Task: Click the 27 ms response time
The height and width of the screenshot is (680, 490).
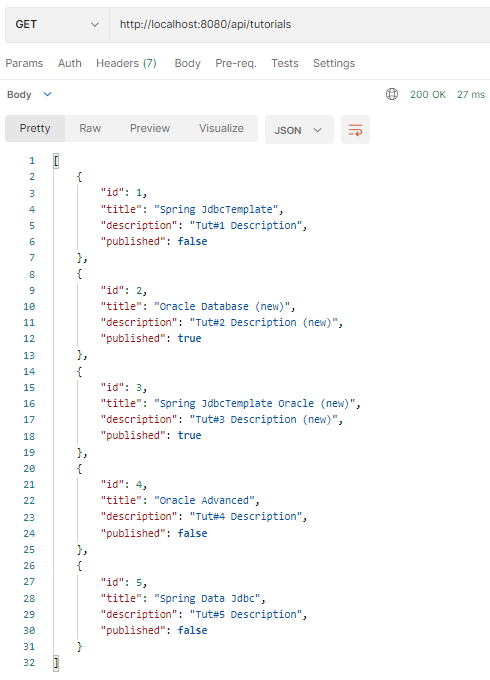Action: [471, 95]
